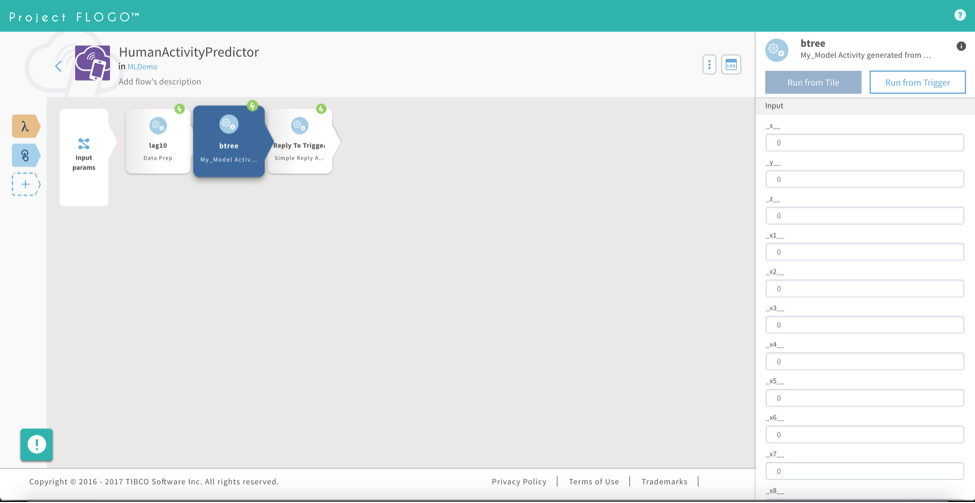This screenshot has height=503, width=975.
Task: Click the gear icon inside lag10 tile
Action: [x=158, y=126]
